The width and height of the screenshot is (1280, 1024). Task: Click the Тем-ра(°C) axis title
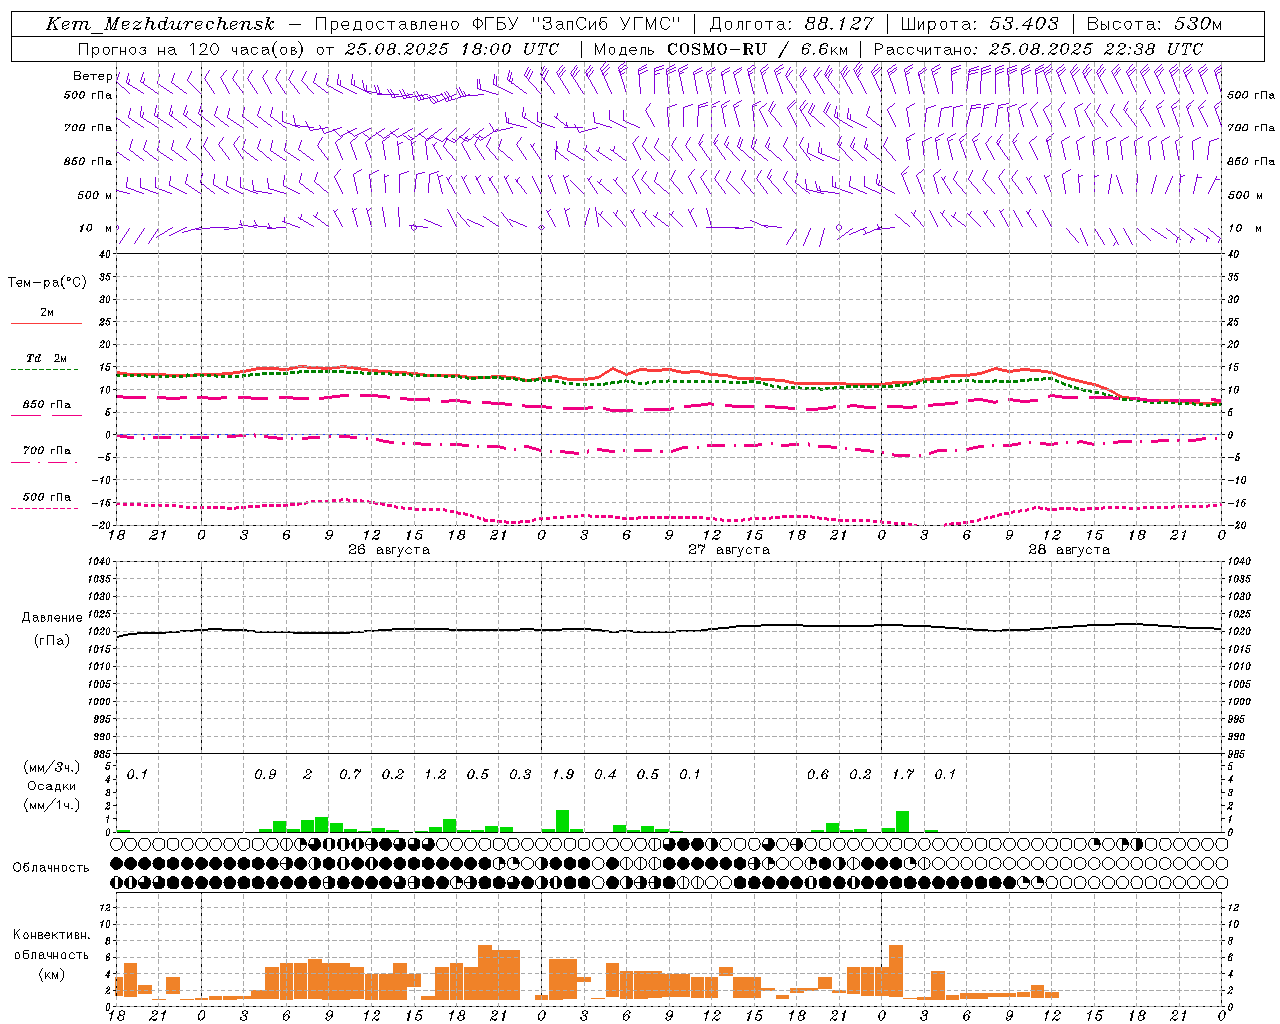point(47,283)
